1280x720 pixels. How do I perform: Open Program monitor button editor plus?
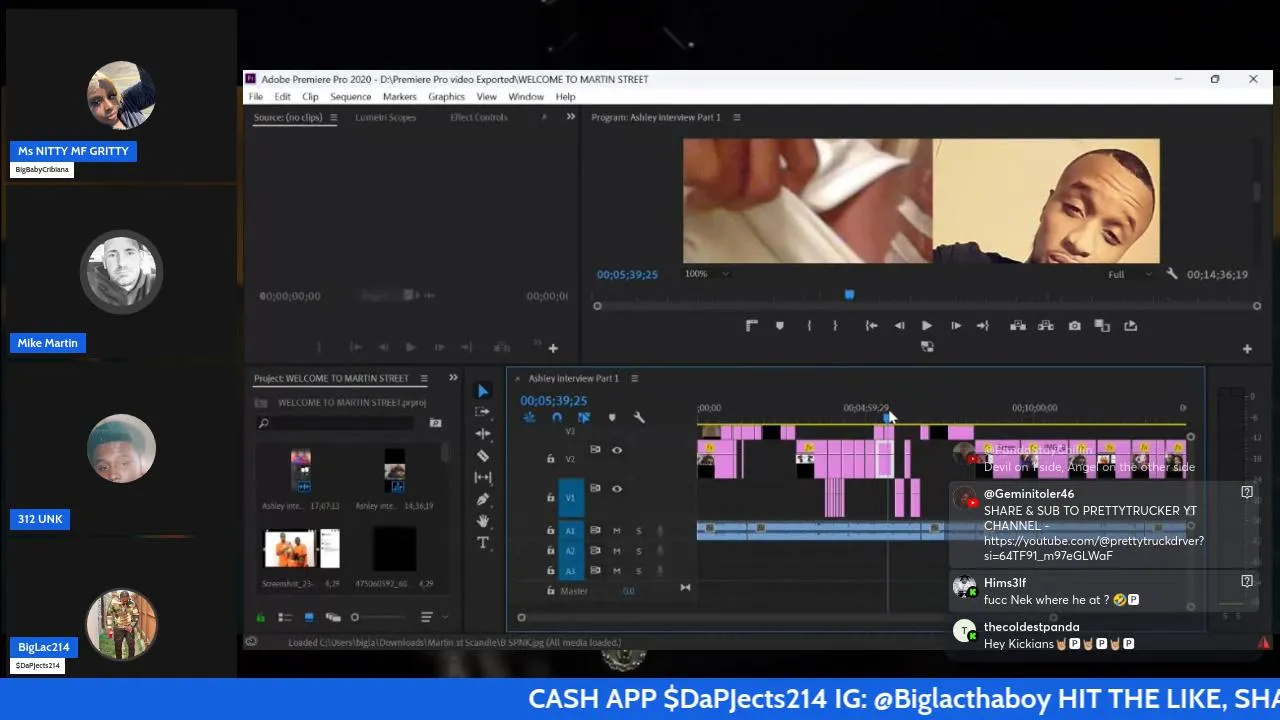point(1247,349)
